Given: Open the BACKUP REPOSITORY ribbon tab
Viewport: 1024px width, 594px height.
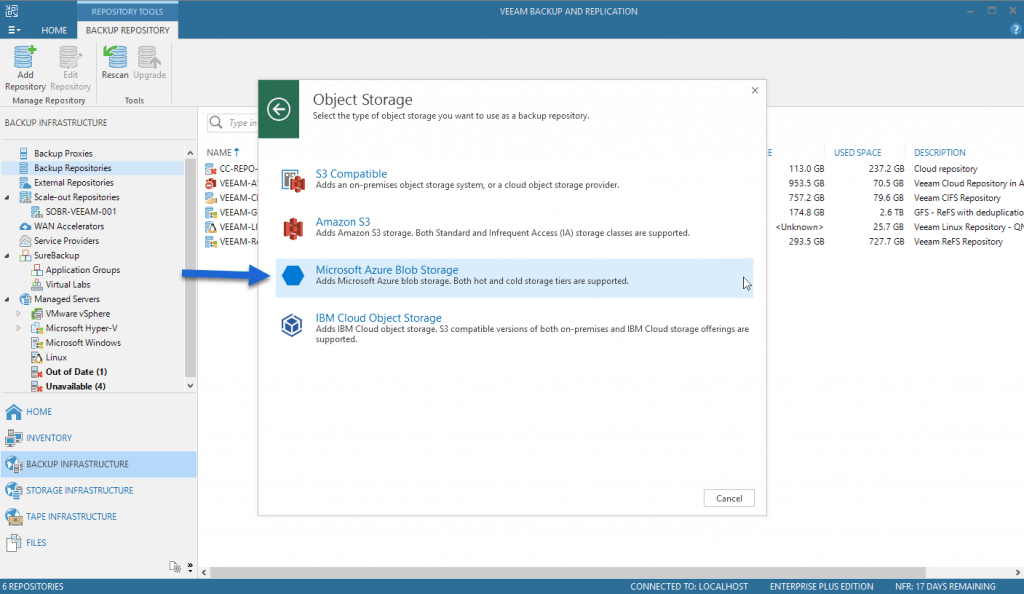Looking at the screenshot, I should [x=127, y=30].
